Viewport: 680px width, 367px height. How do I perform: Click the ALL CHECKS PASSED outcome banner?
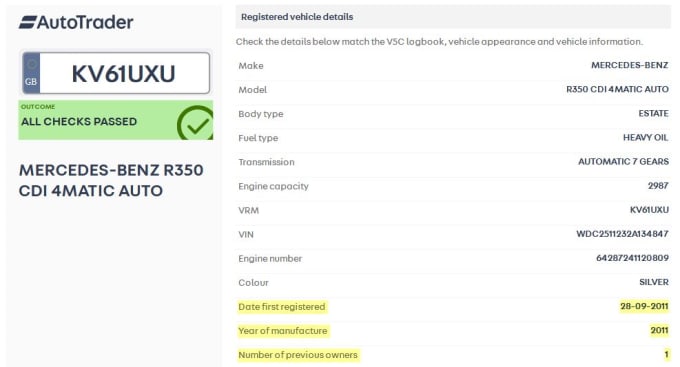pos(115,120)
